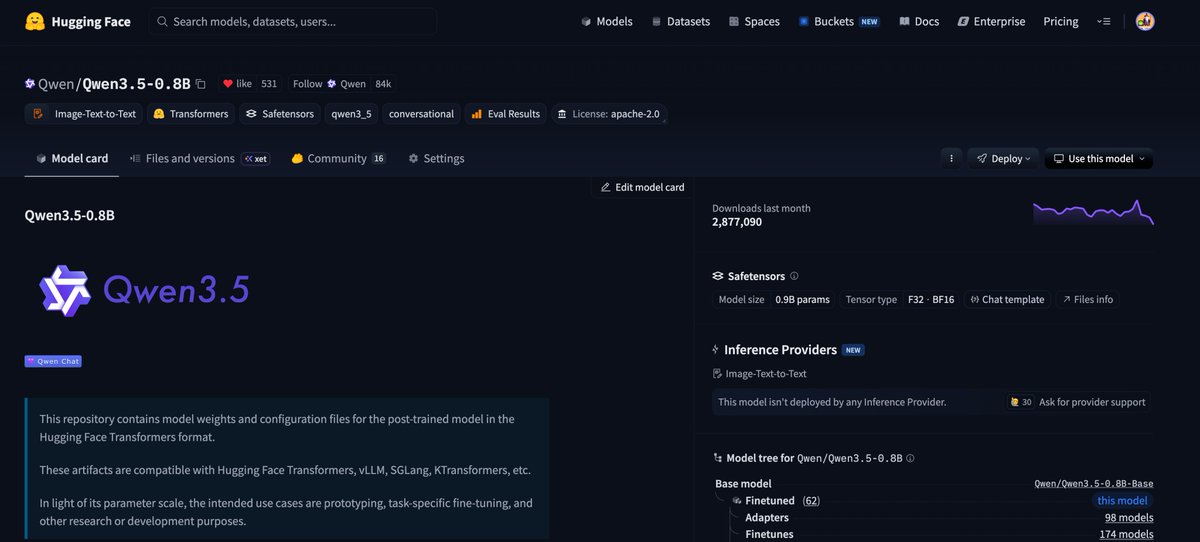
Task: Click the F32 · BF16 tensor type value
Action: point(930,299)
